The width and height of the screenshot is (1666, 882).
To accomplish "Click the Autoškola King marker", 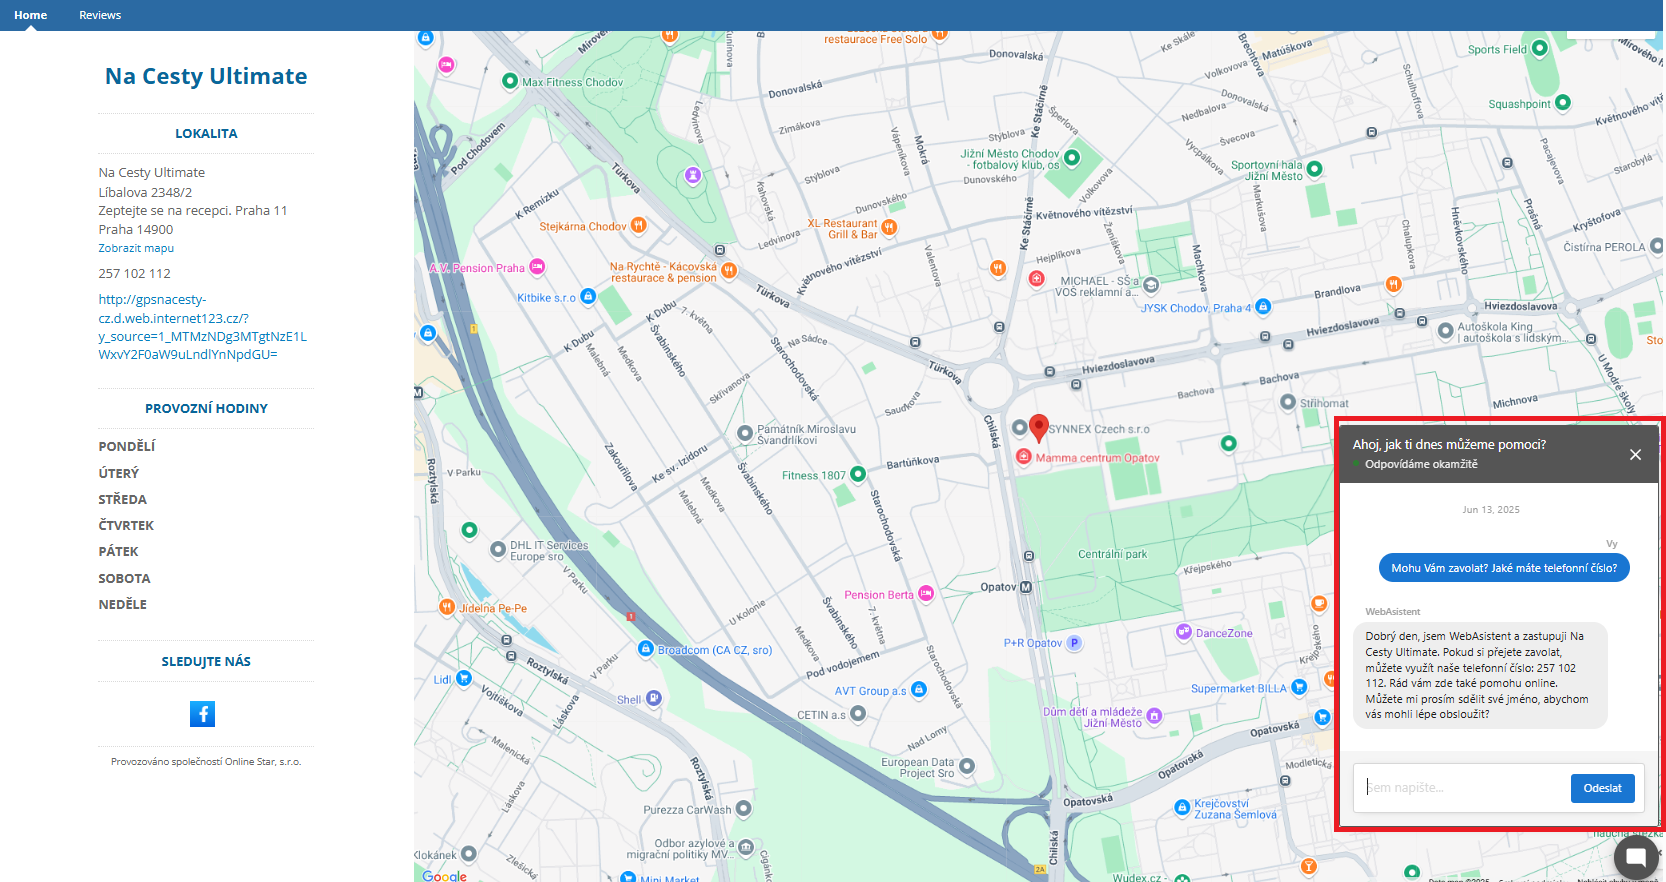I will [x=1445, y=331].
